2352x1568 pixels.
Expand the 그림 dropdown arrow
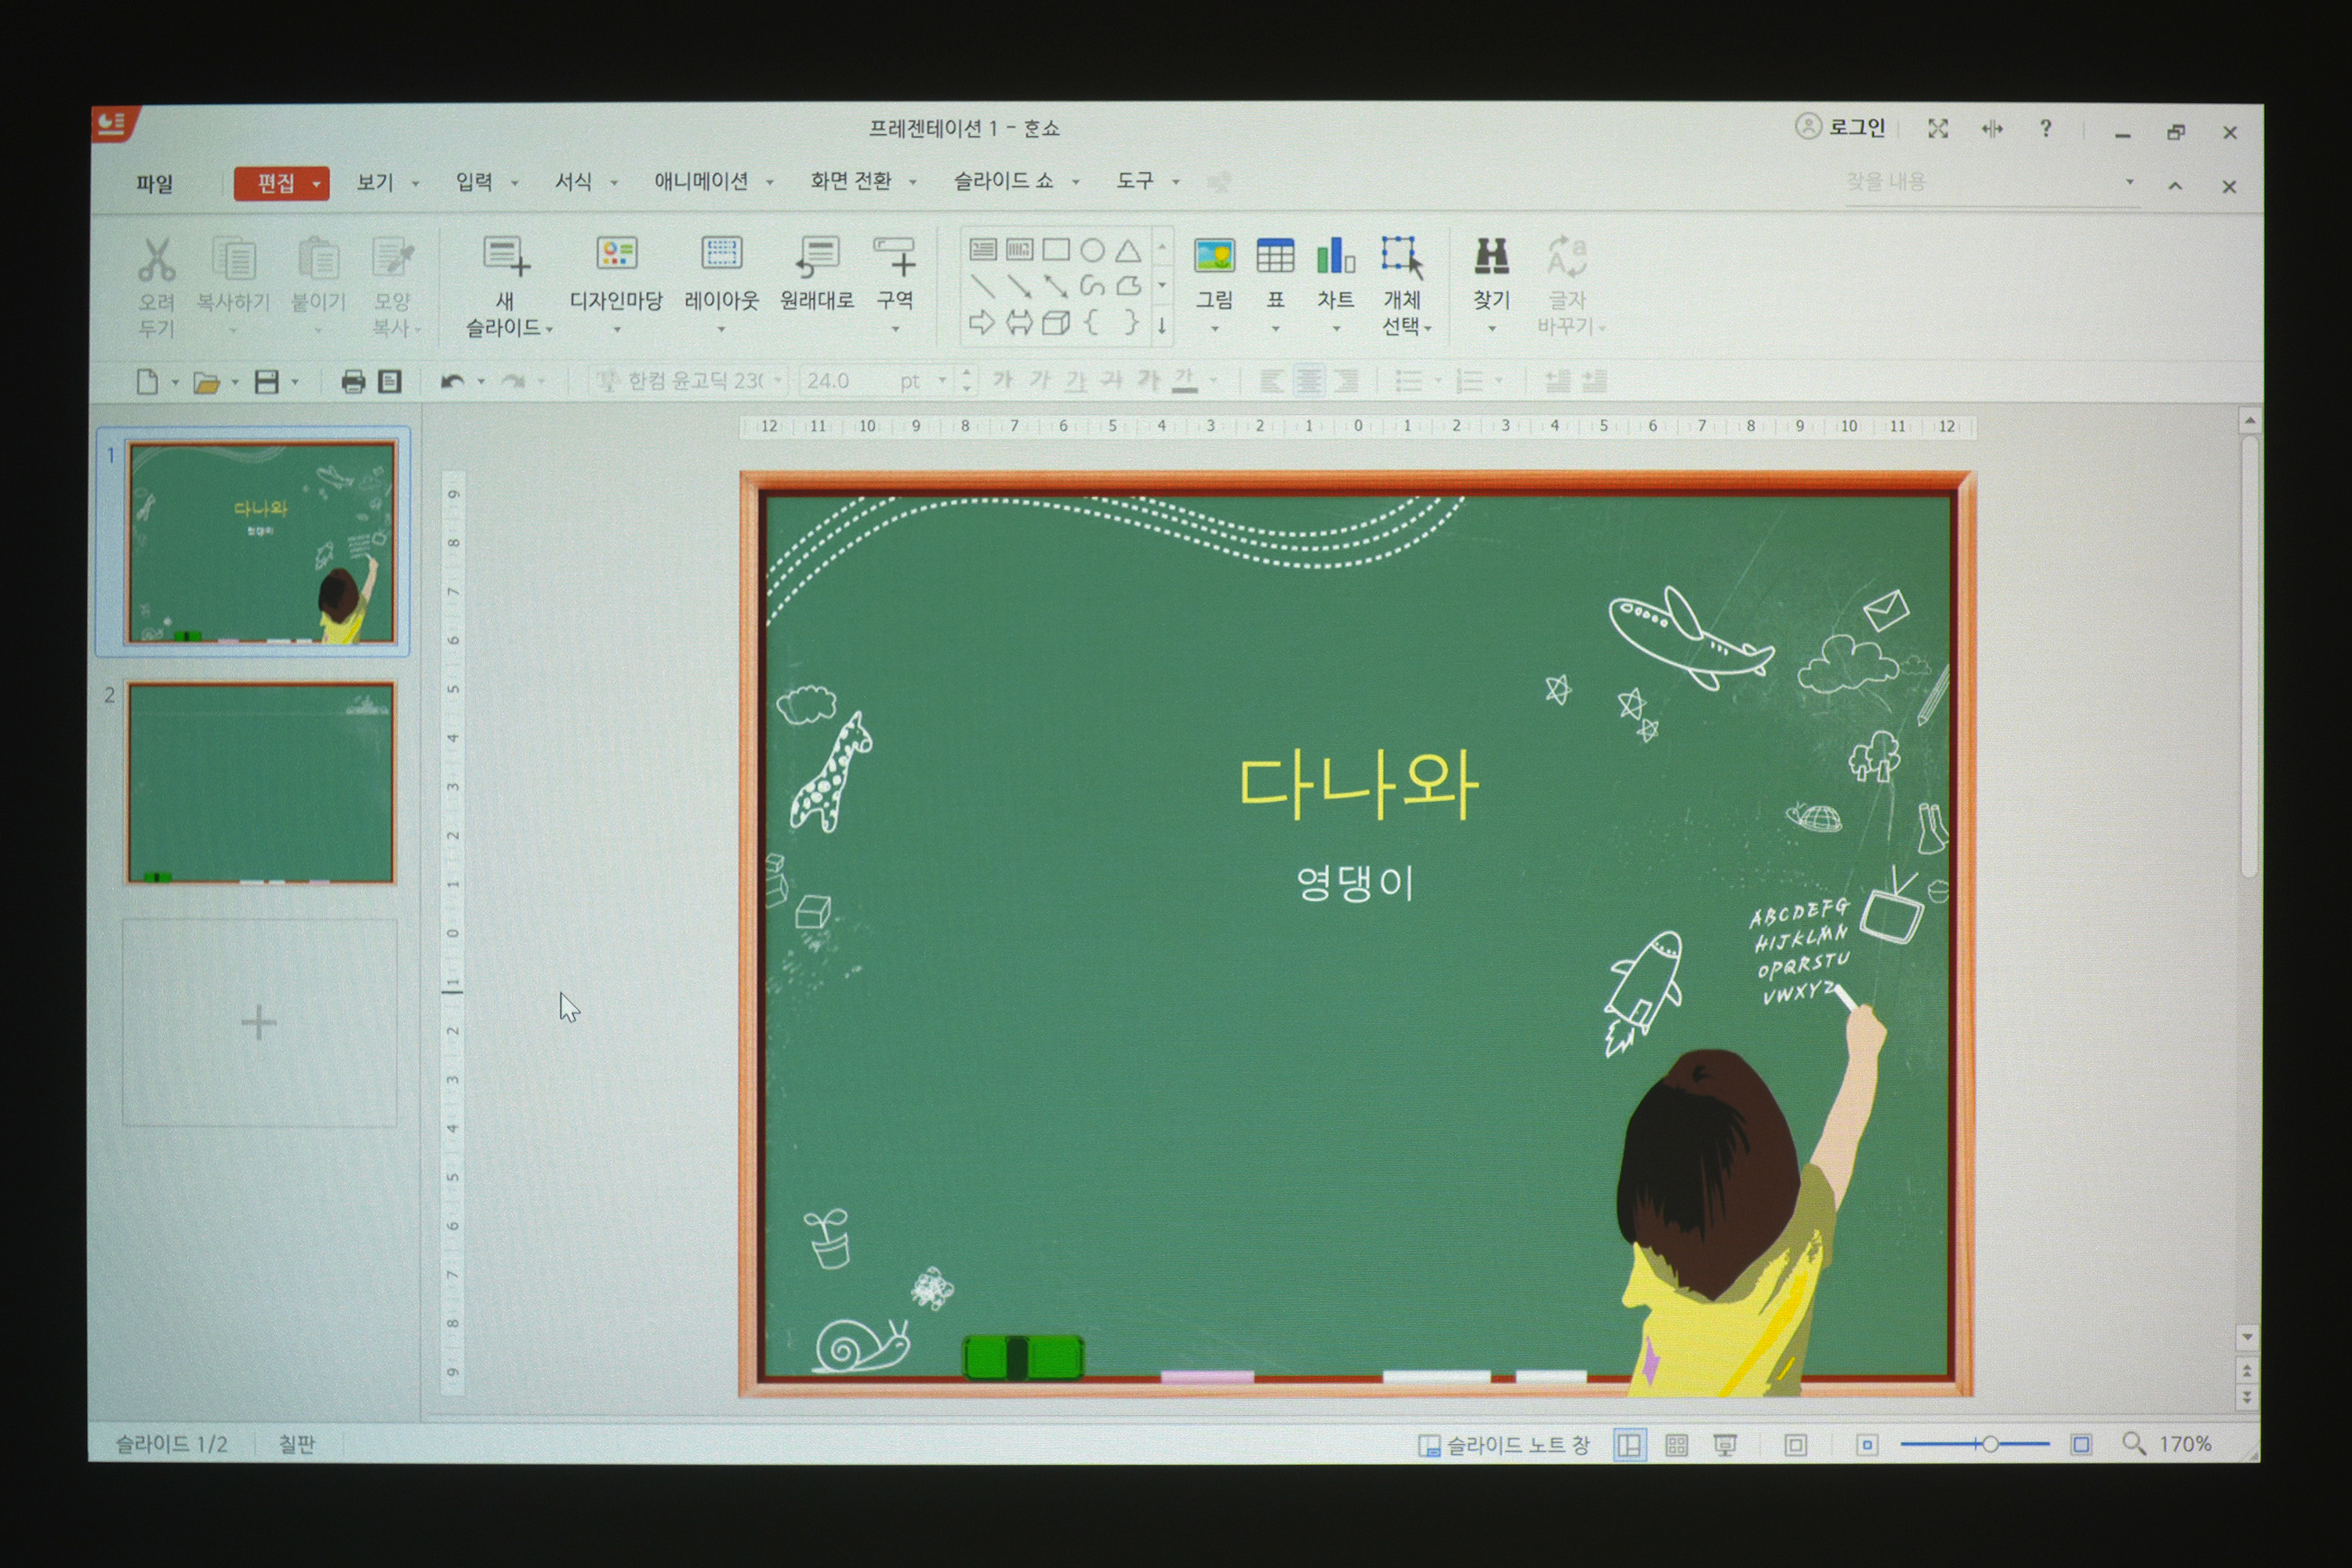[1214, 329]
